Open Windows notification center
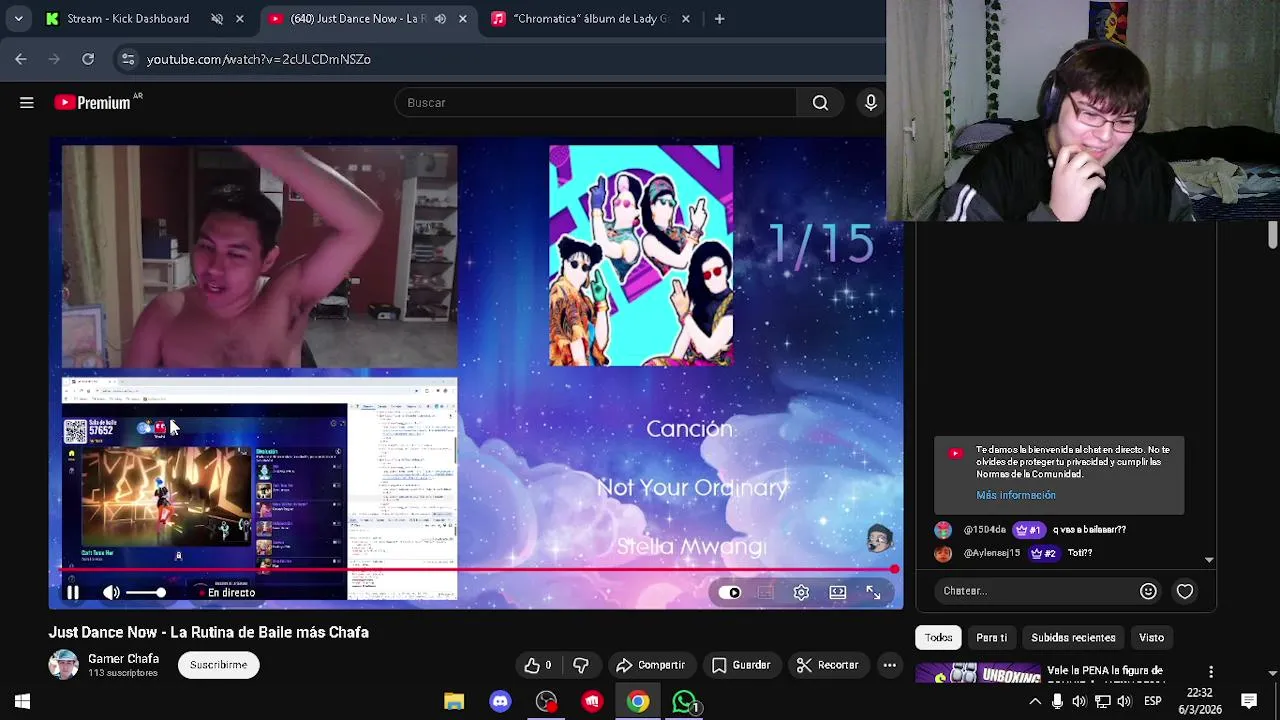 tap(1249, 702)
